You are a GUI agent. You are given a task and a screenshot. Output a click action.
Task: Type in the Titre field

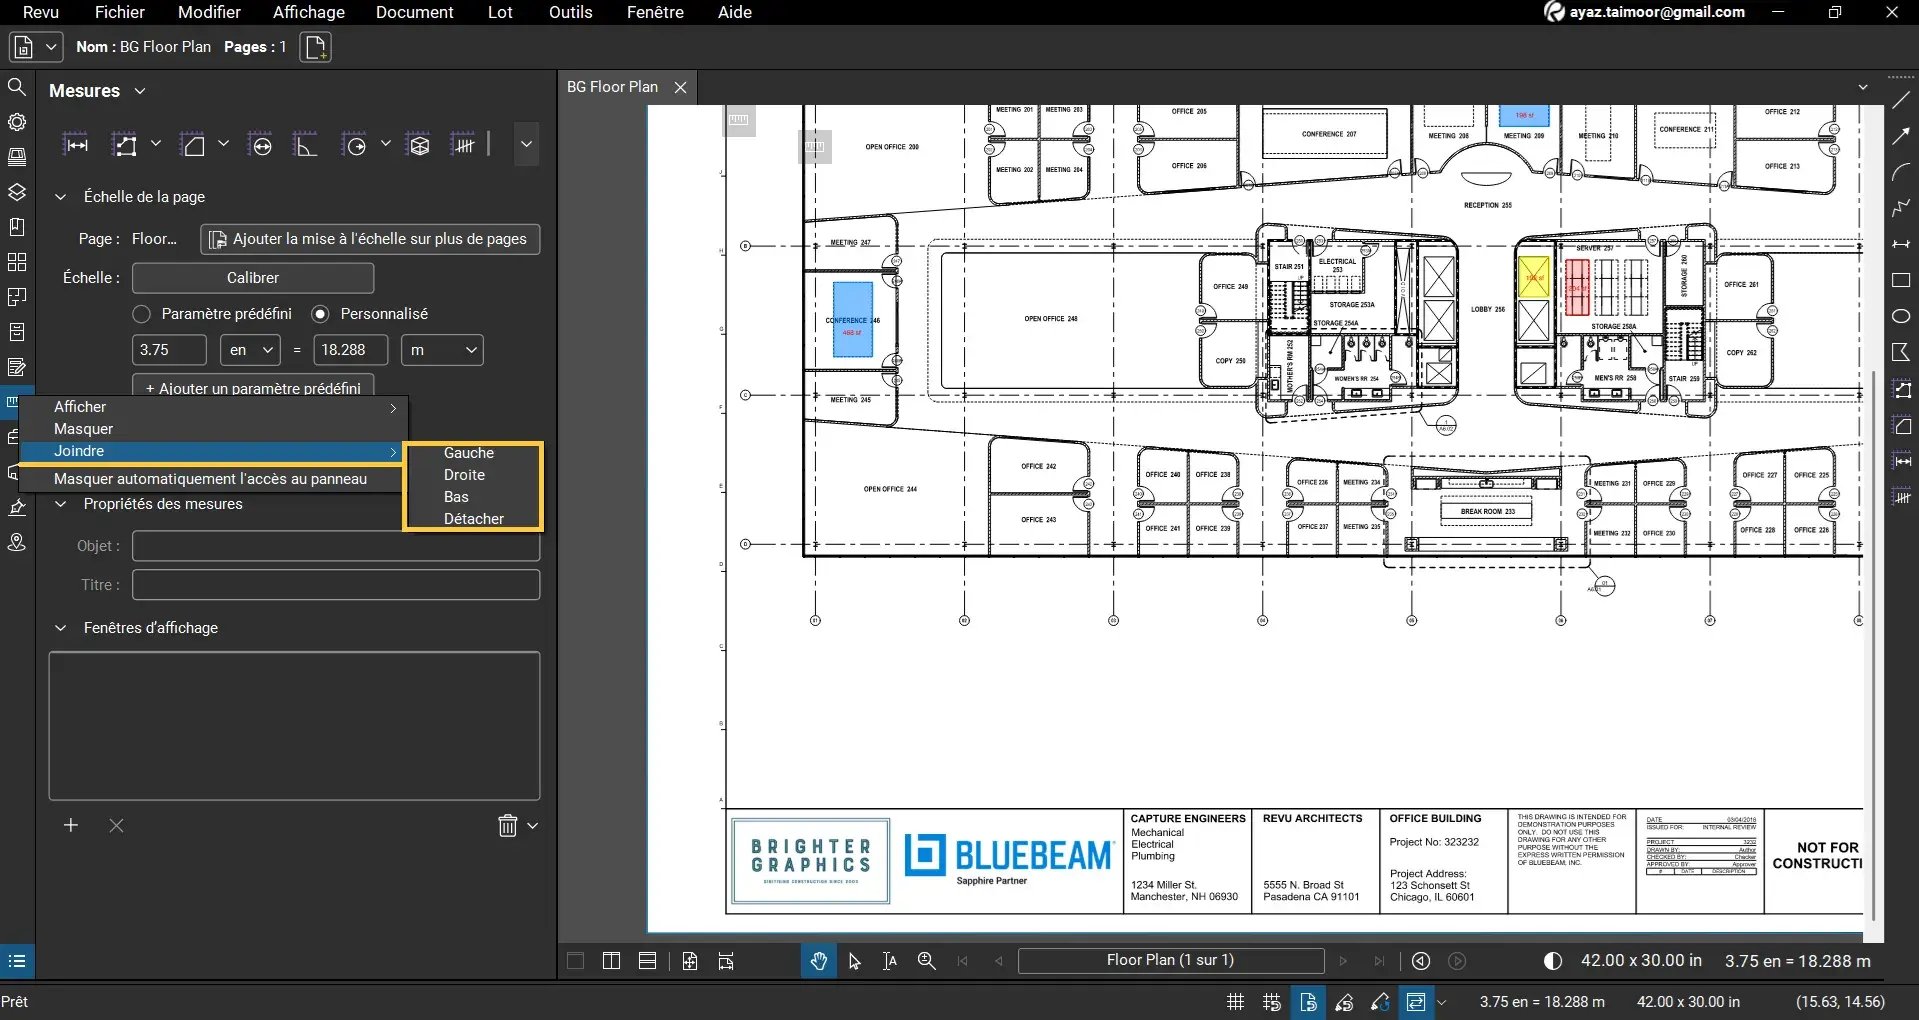click(x=335, y=584)
